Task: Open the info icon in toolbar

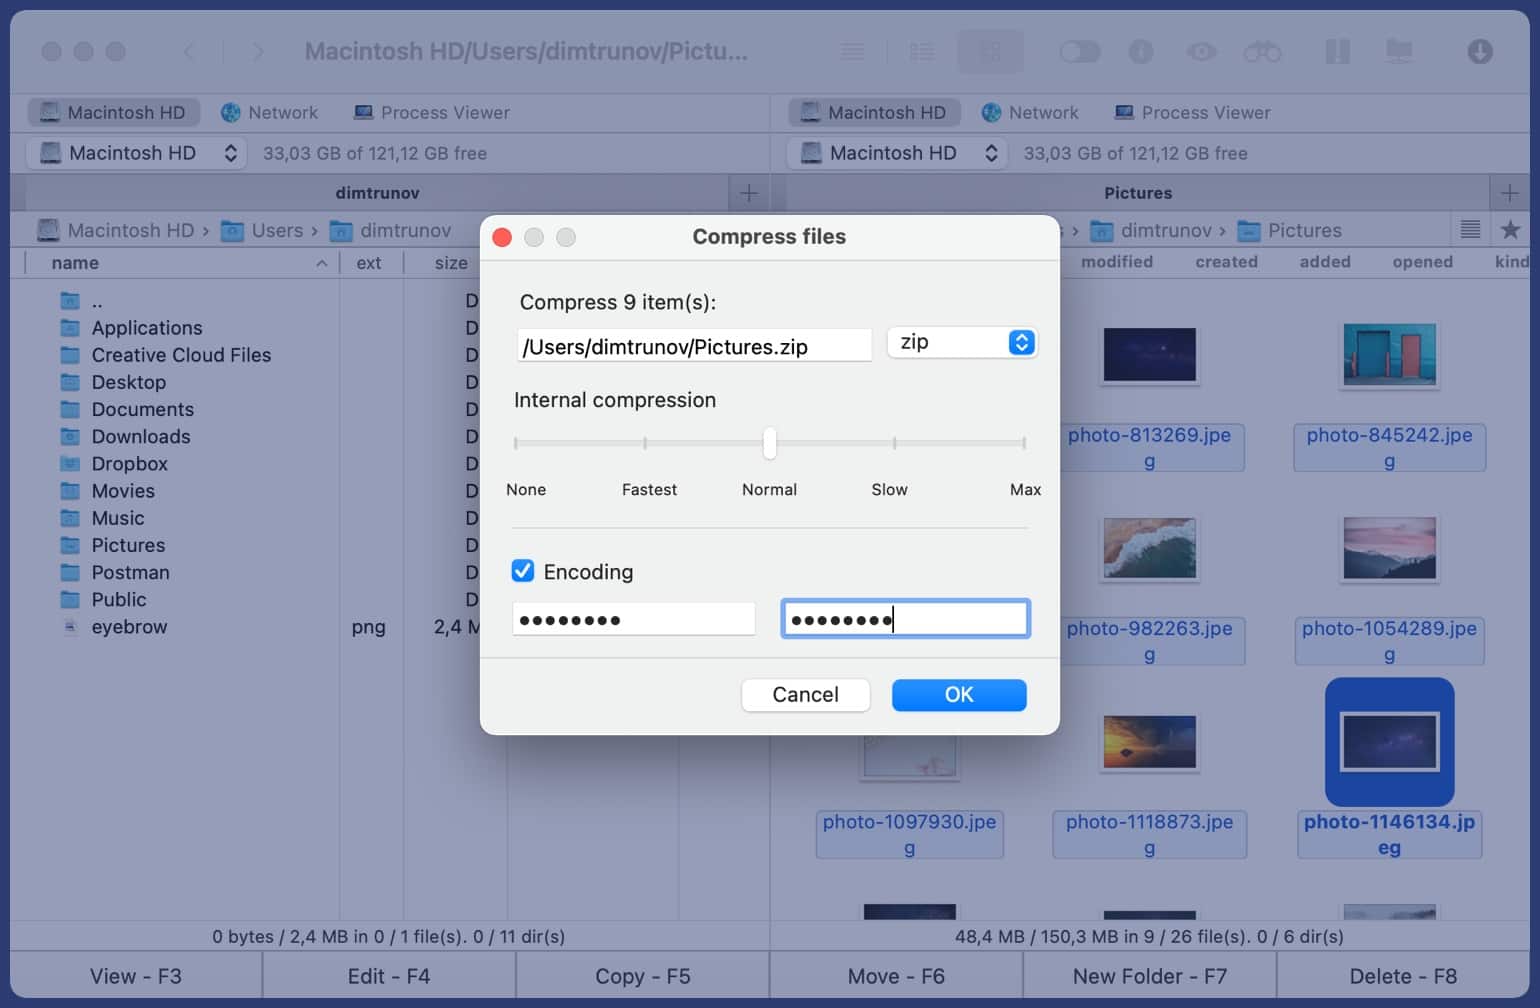Action: (1141, 52)
